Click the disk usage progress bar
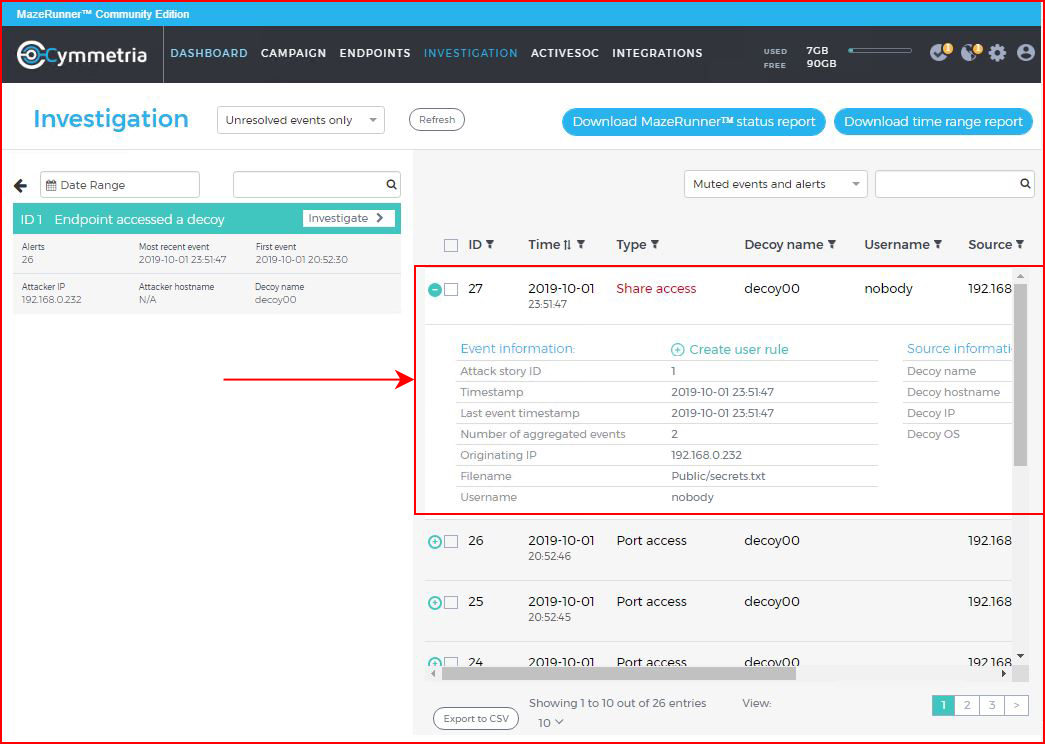Viewport: 1045px width, 744px height. (880, 51)
